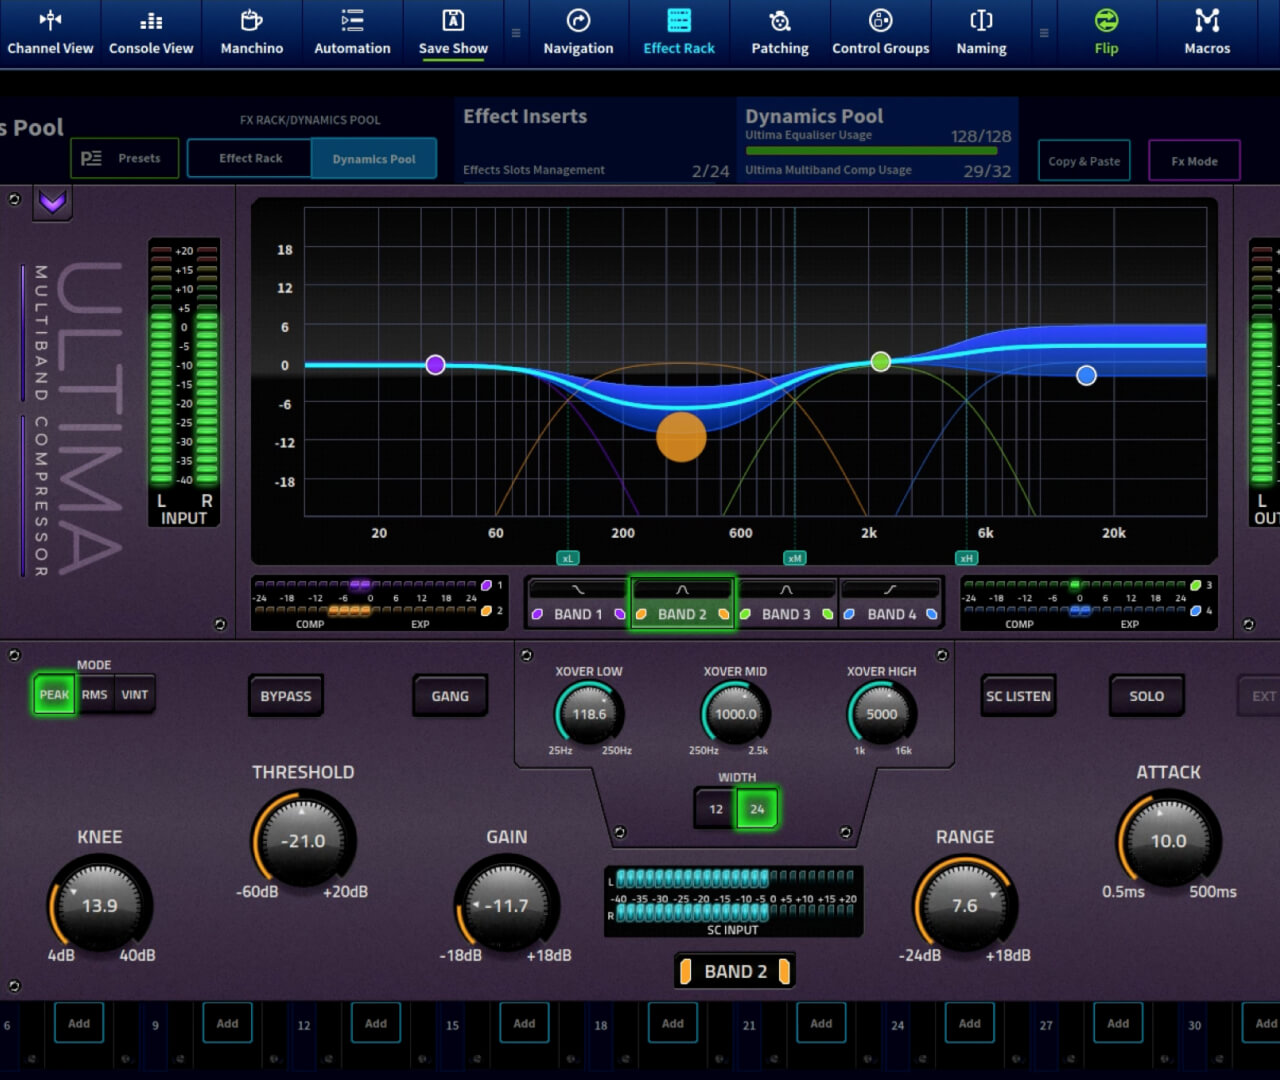1280x1080 pixels.
Task: Click Add in slot after 6
Action: pyautogui.click(x=79, y=1023)
